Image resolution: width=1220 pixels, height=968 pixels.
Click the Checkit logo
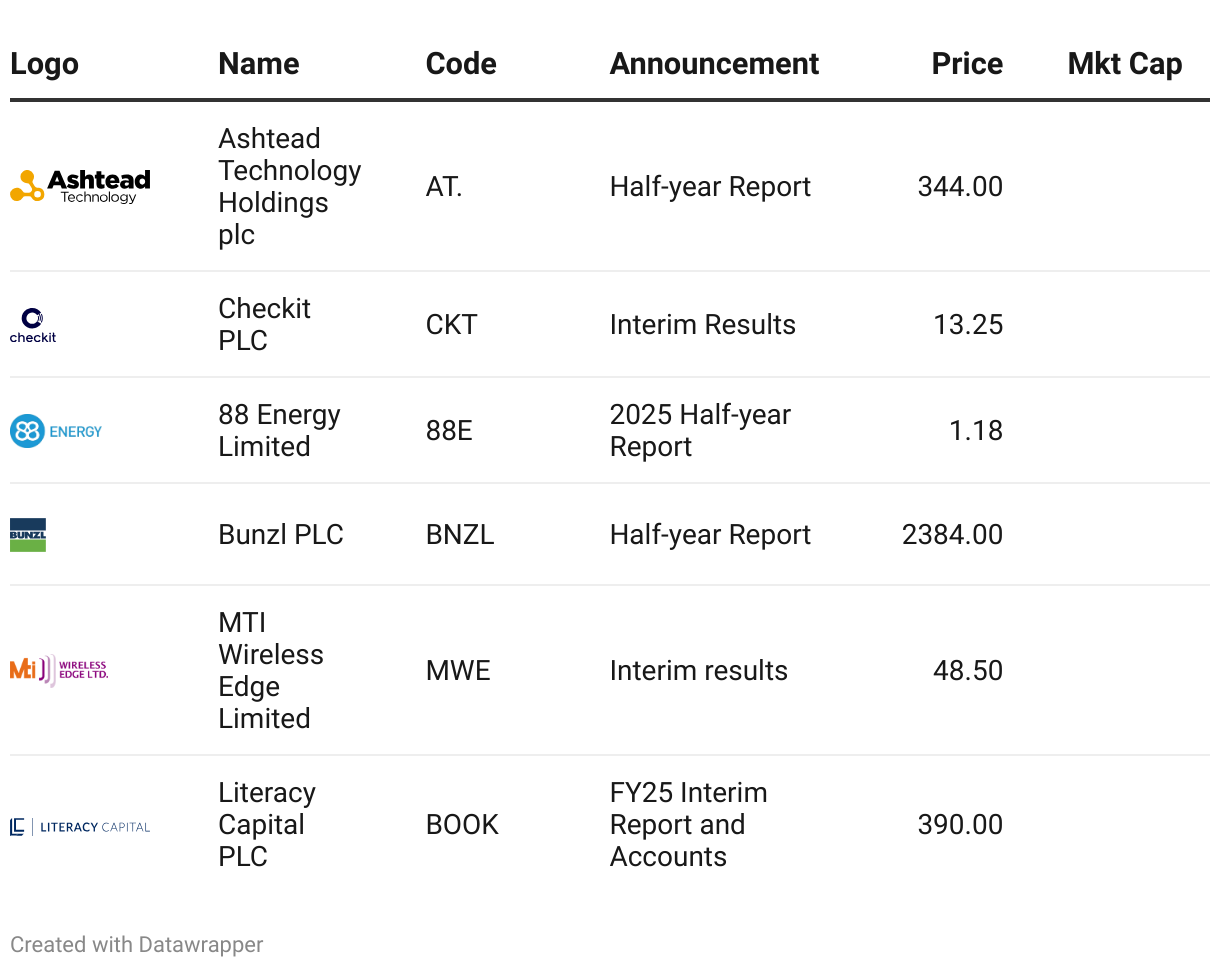pos(33,325)
